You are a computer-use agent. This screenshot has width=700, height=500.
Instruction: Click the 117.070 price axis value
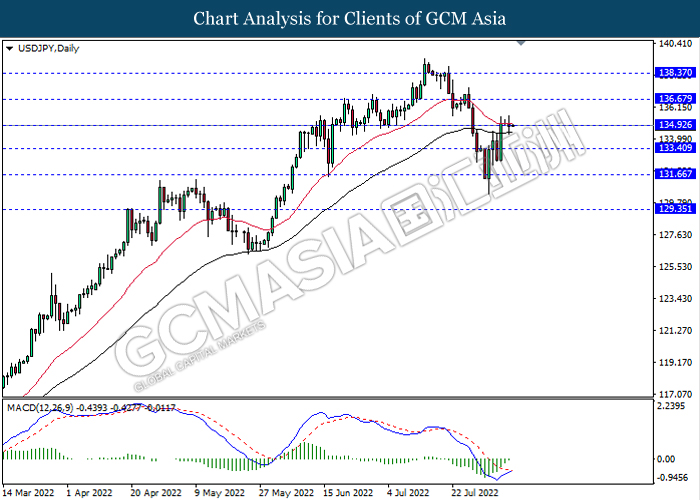tap(675, 395)
